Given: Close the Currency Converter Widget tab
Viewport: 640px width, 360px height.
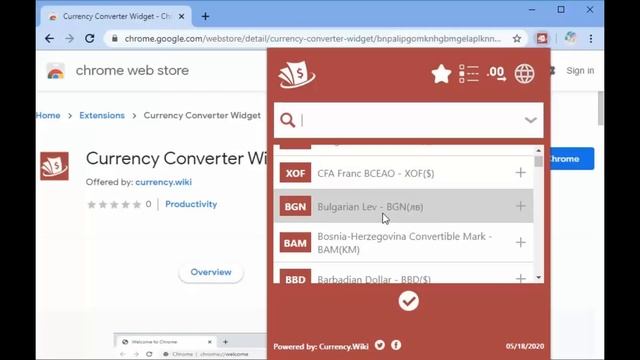Looking at the screenshot, I should (x=182, y=17).
